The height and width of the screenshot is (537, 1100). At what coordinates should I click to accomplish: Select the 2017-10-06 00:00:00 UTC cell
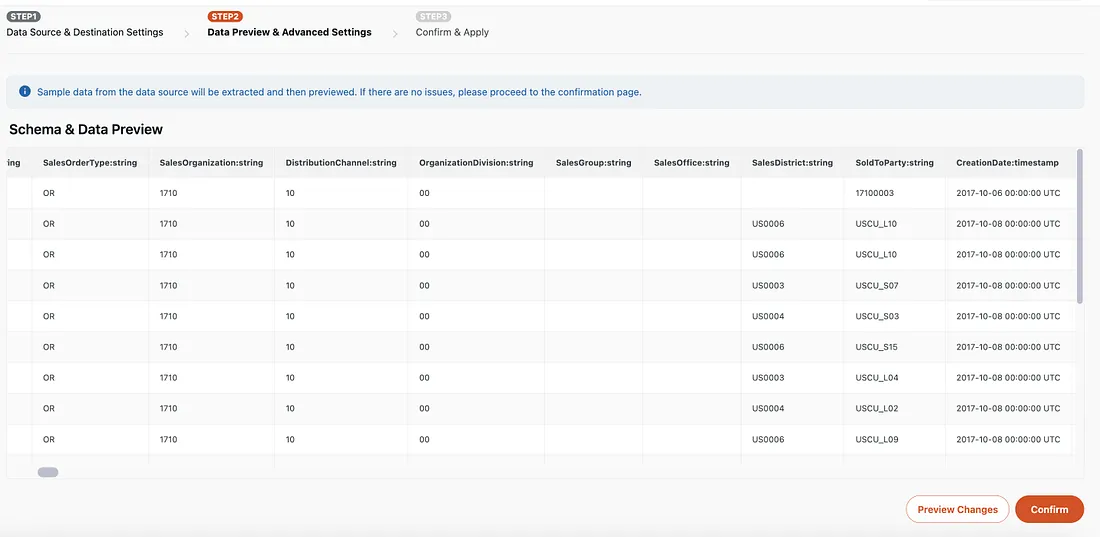(1008, 193)
